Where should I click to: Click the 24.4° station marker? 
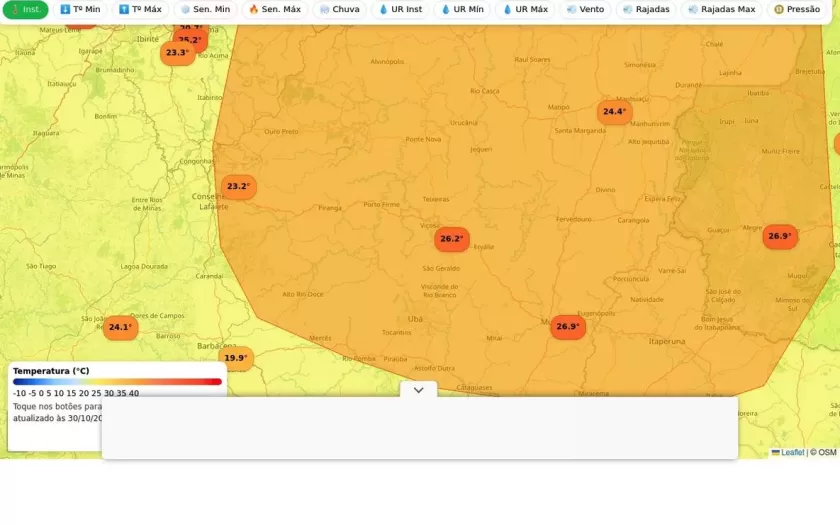tap(614, 112)
